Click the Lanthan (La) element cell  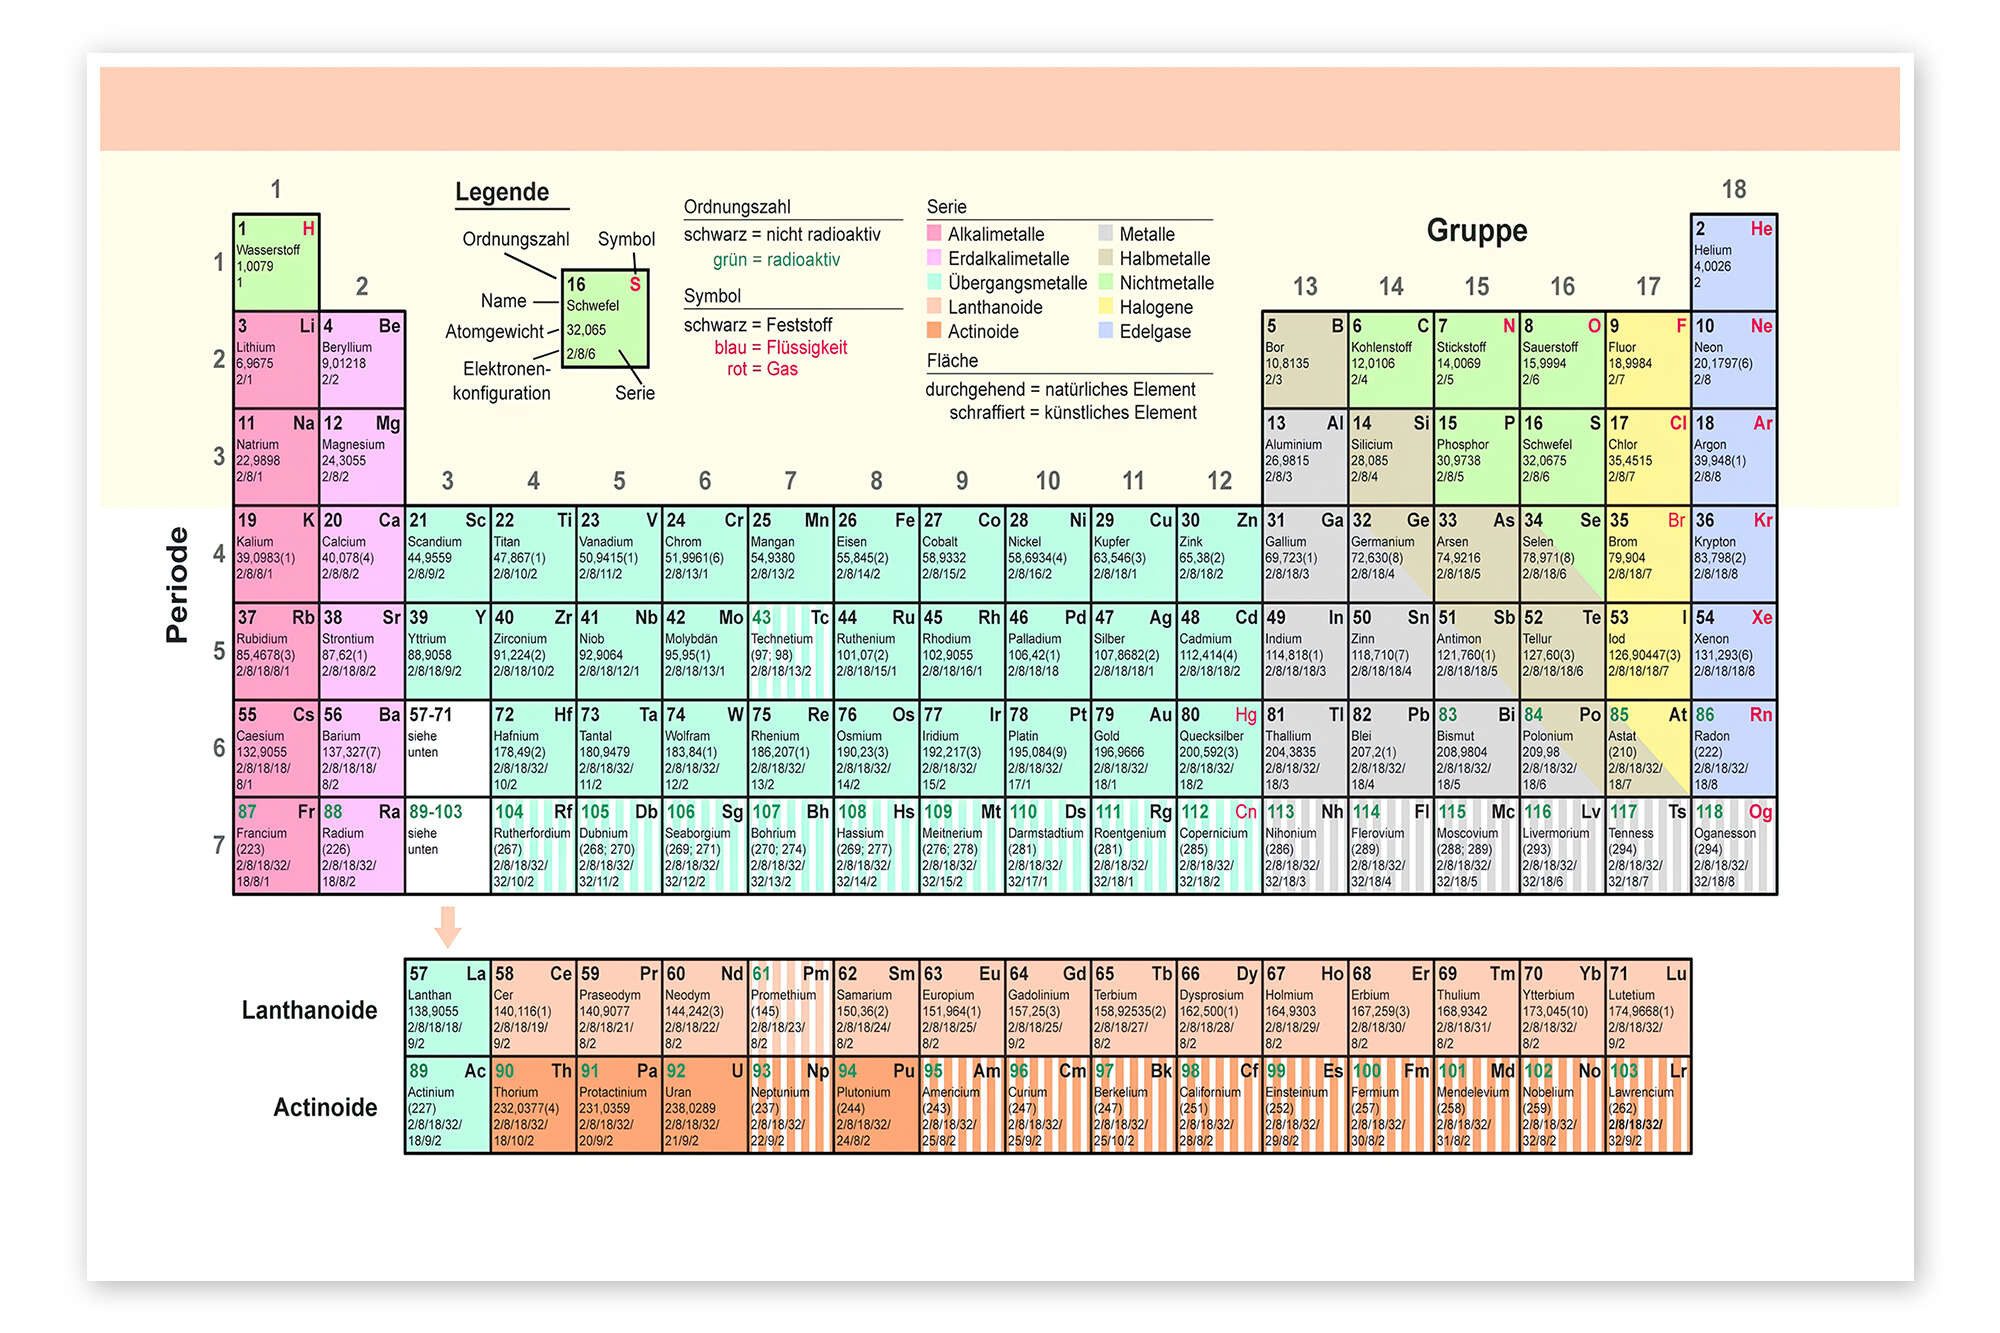tap(448, 1006)
